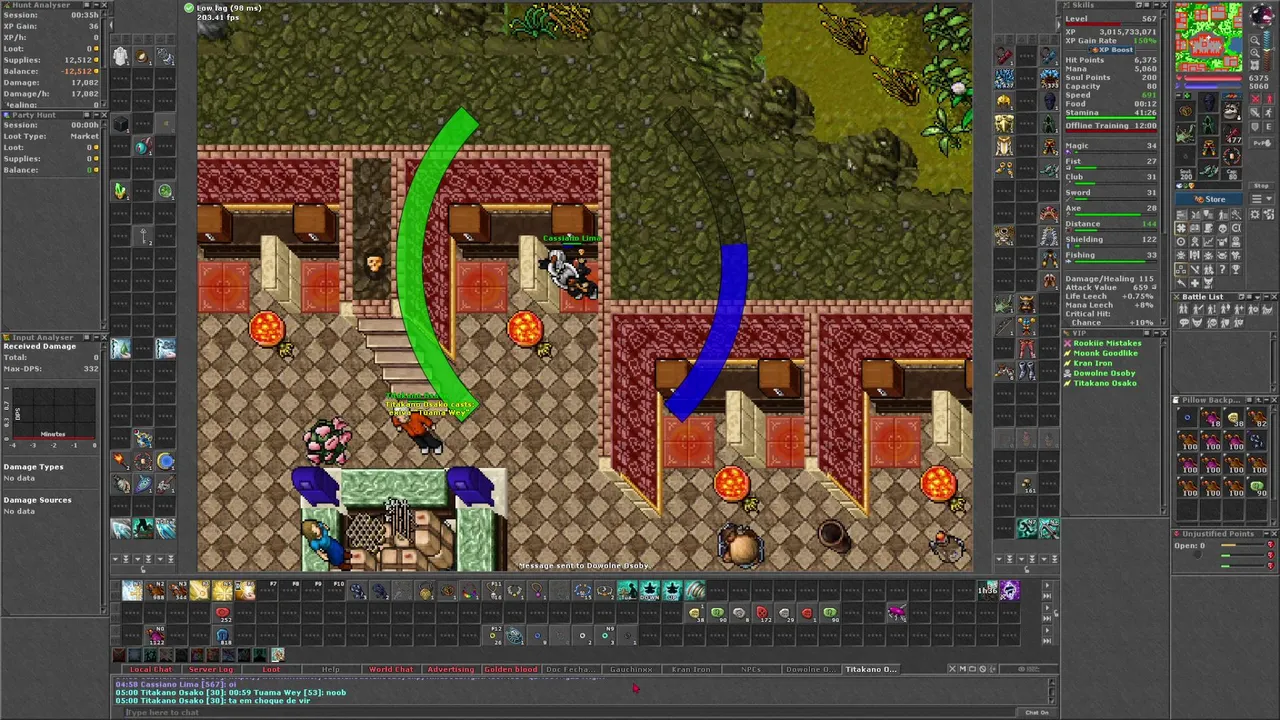Image resolution: width=1280 pixels, height=720 pixels.
Task: Toggle the PvP mode button
Action: (x=1262, y=143)
